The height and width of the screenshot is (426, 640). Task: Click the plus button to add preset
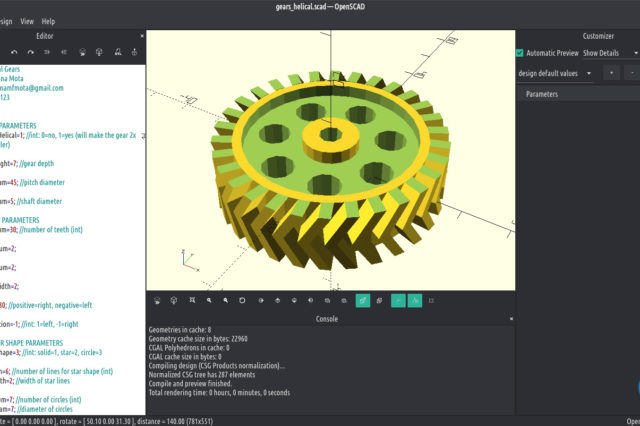coord(610,73)
